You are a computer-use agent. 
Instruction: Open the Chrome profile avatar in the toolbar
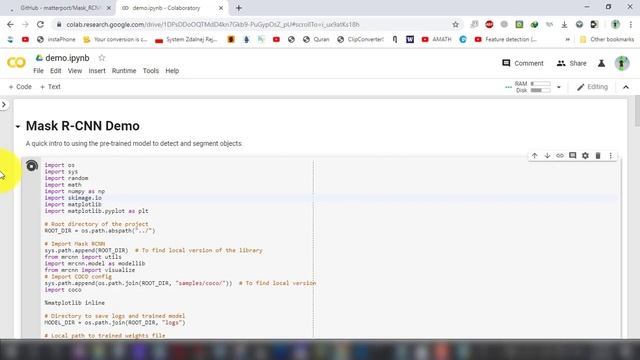[x=615, y=24]
